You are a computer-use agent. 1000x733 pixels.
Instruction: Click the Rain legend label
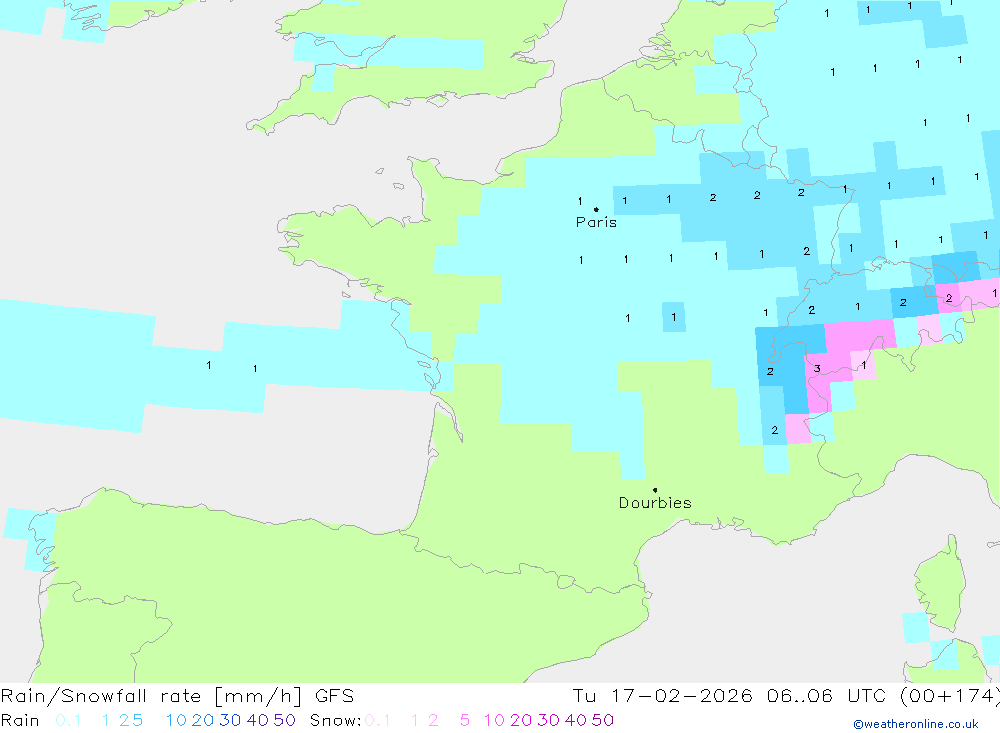click(x=20, y=720)
